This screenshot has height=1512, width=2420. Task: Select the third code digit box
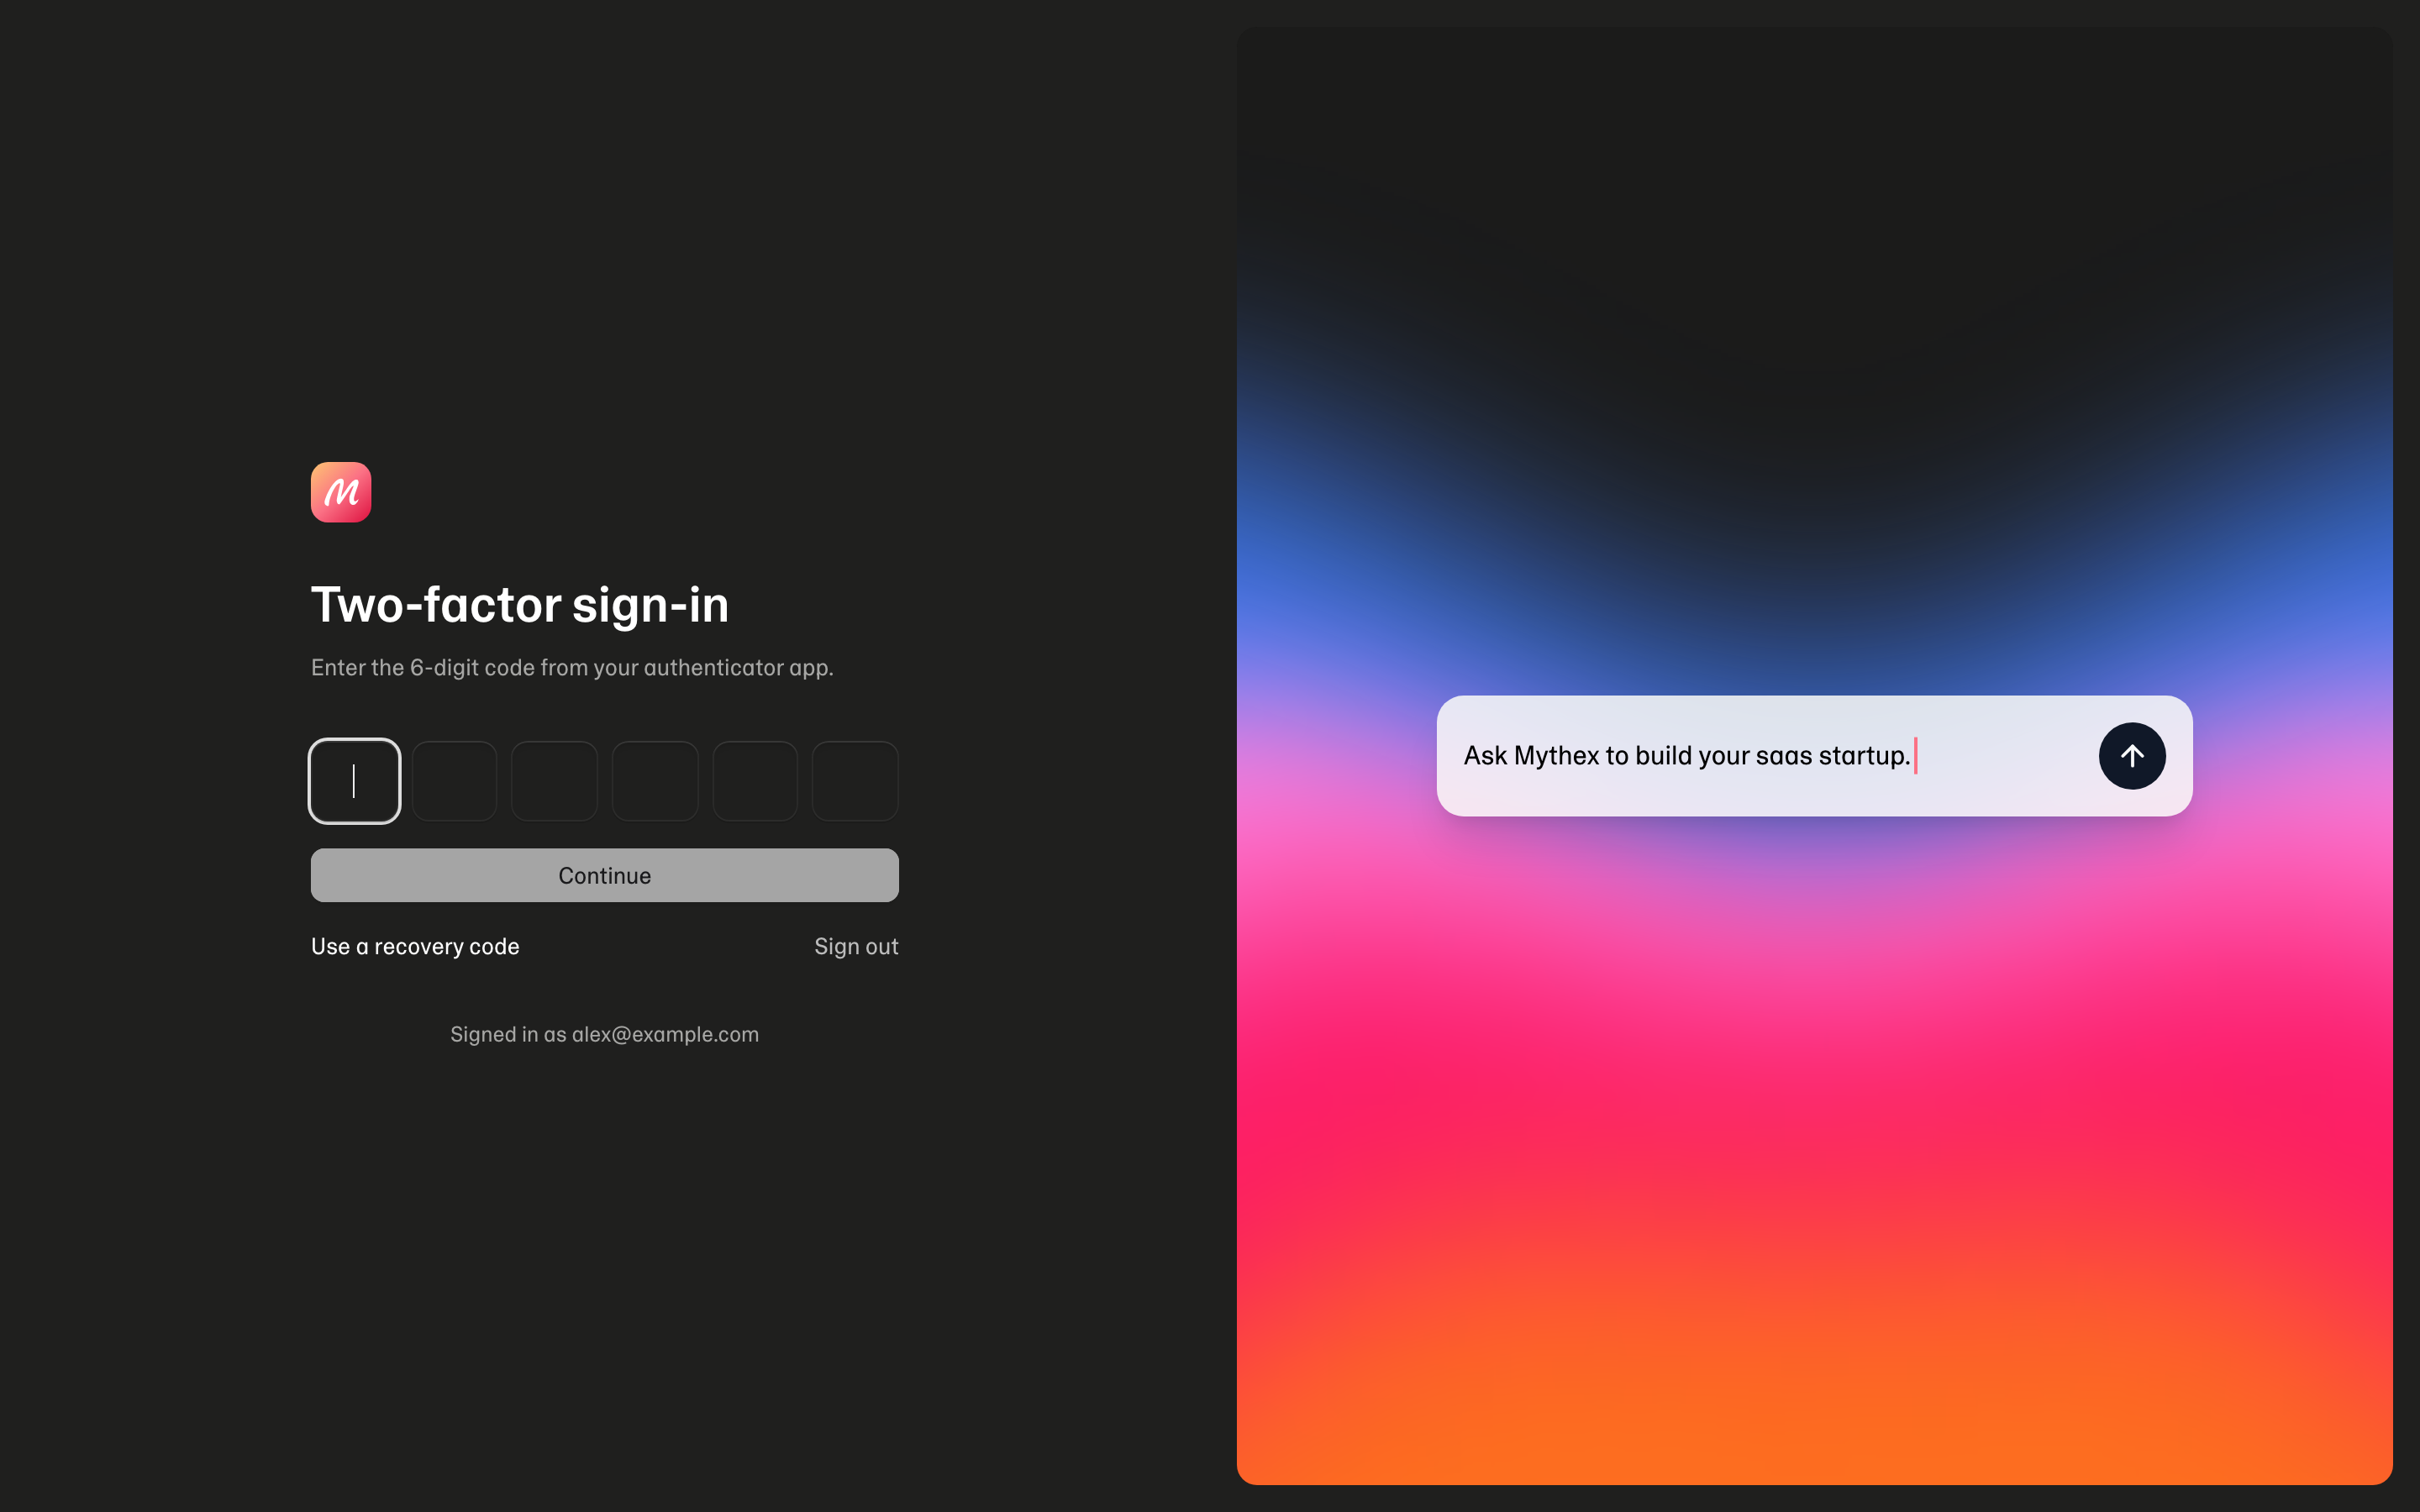[555, 781]
